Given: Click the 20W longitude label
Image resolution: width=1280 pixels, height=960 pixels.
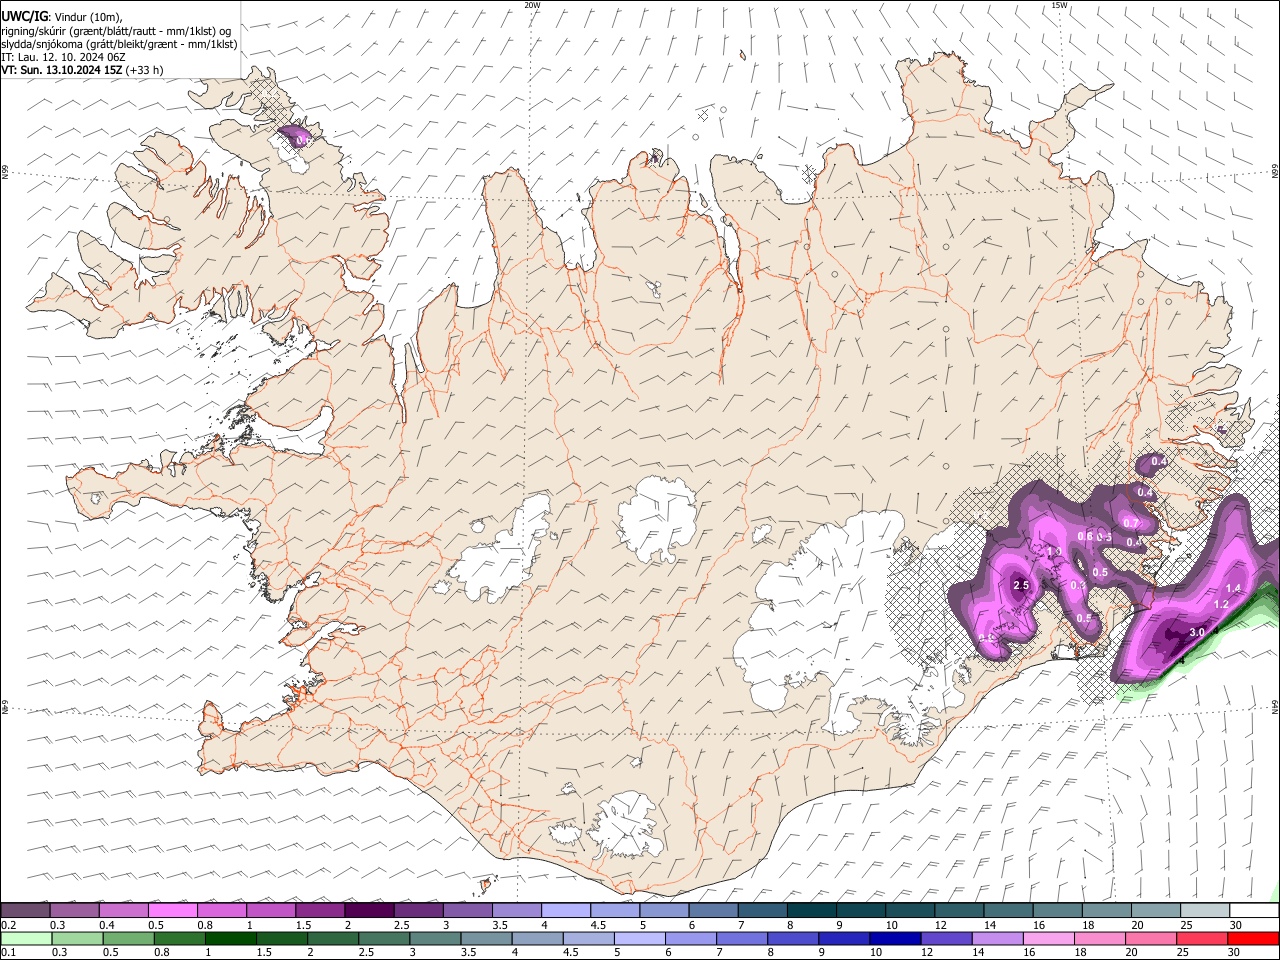Looking at the screenshot, I should [532, 5].
